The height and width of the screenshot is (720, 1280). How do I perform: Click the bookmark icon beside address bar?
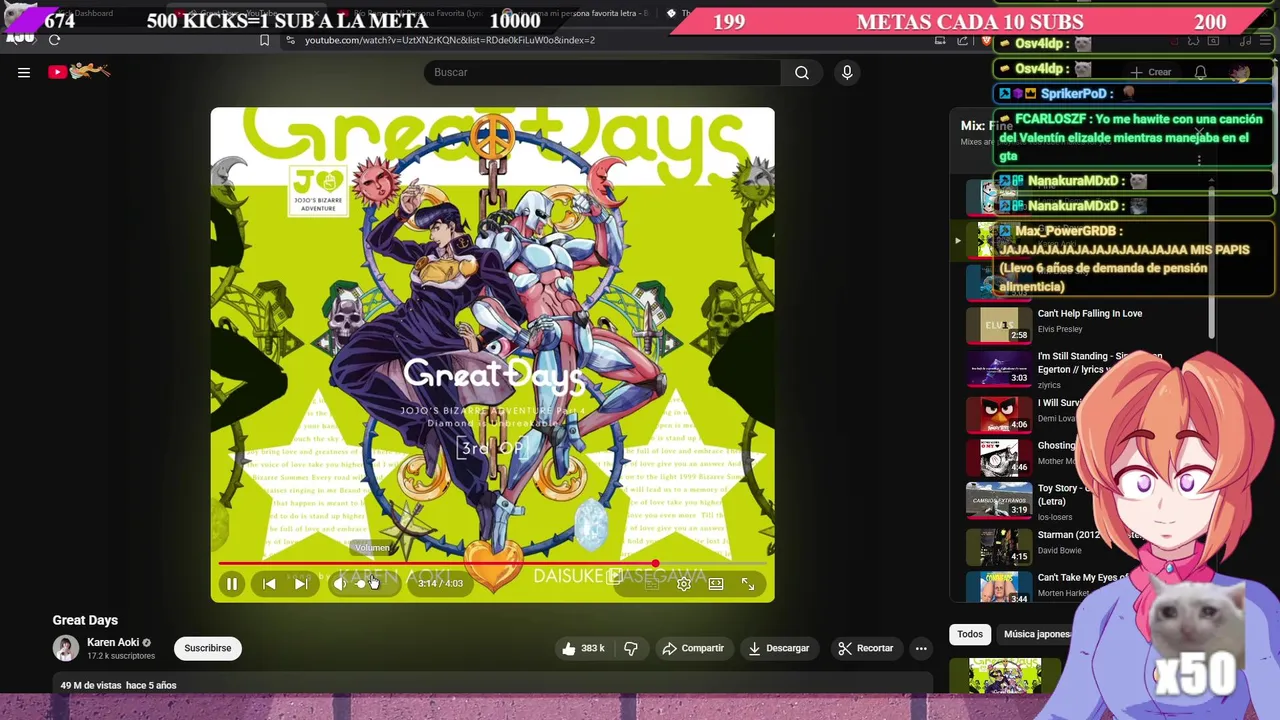[264, 40]
